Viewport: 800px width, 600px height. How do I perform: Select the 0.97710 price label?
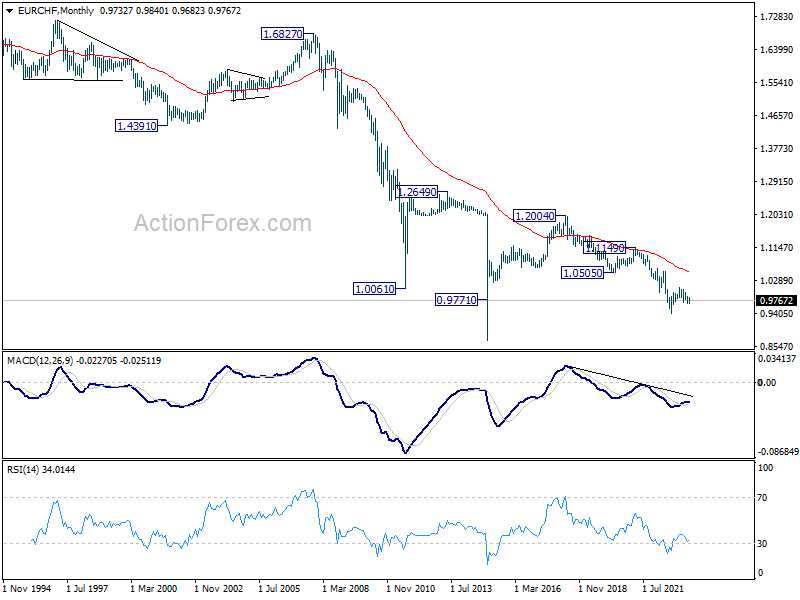click(x=456, y=299)
